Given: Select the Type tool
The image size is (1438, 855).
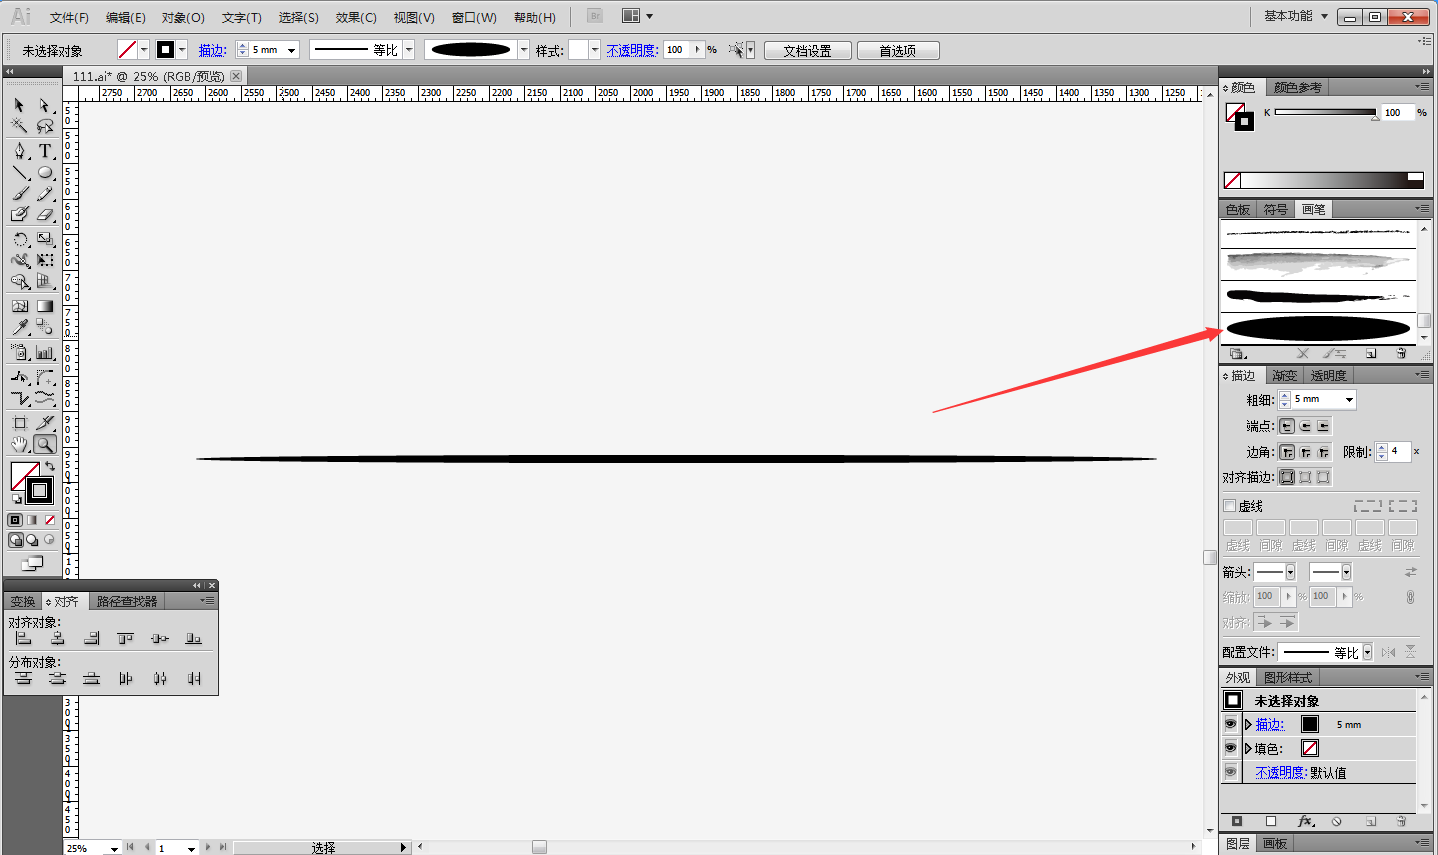Looking at the screenshot, I should pyautogui.click(x=44, y=151).
